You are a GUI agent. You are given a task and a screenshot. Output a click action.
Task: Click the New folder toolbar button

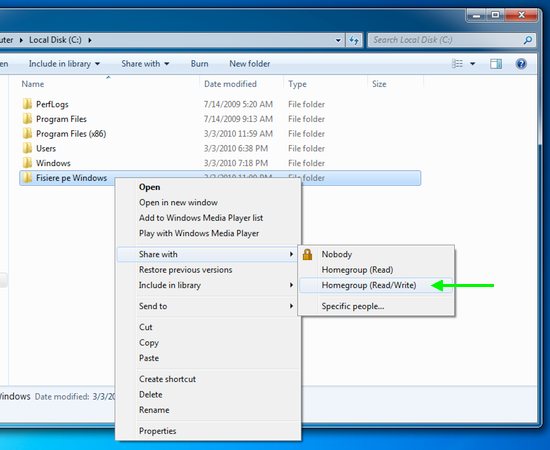(x=250, y=64)
